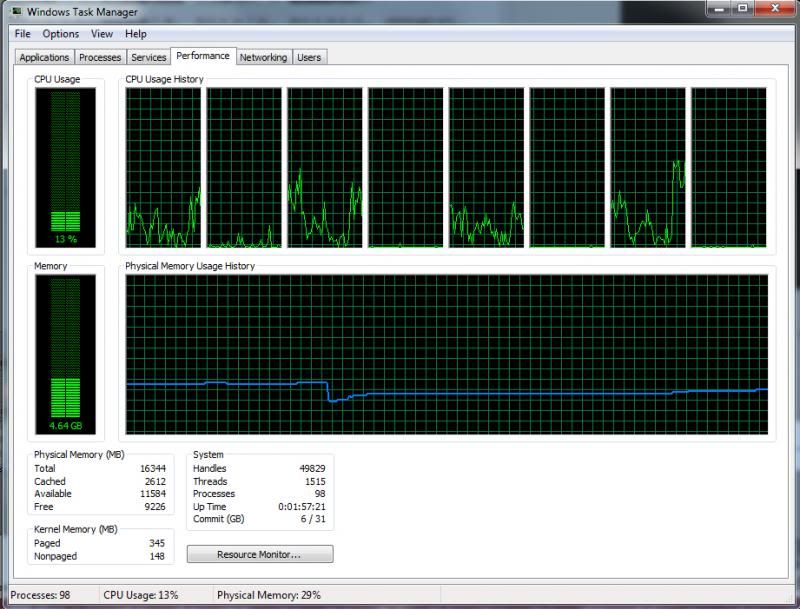The width and height of the screenshot is (800, 609).
Task: Click the Kernel Memory (MB) group label
Action: tap(76, 529)
